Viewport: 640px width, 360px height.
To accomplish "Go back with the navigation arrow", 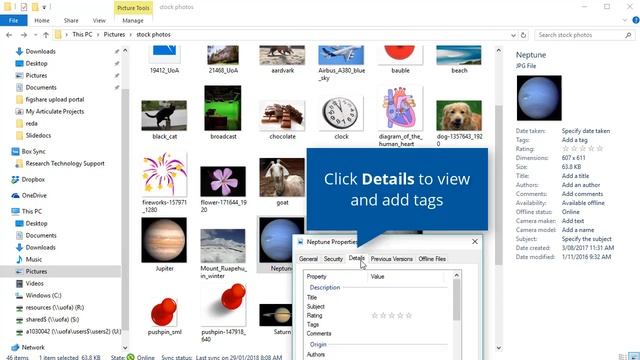I will pyautogui.click(x=9, y=35).
